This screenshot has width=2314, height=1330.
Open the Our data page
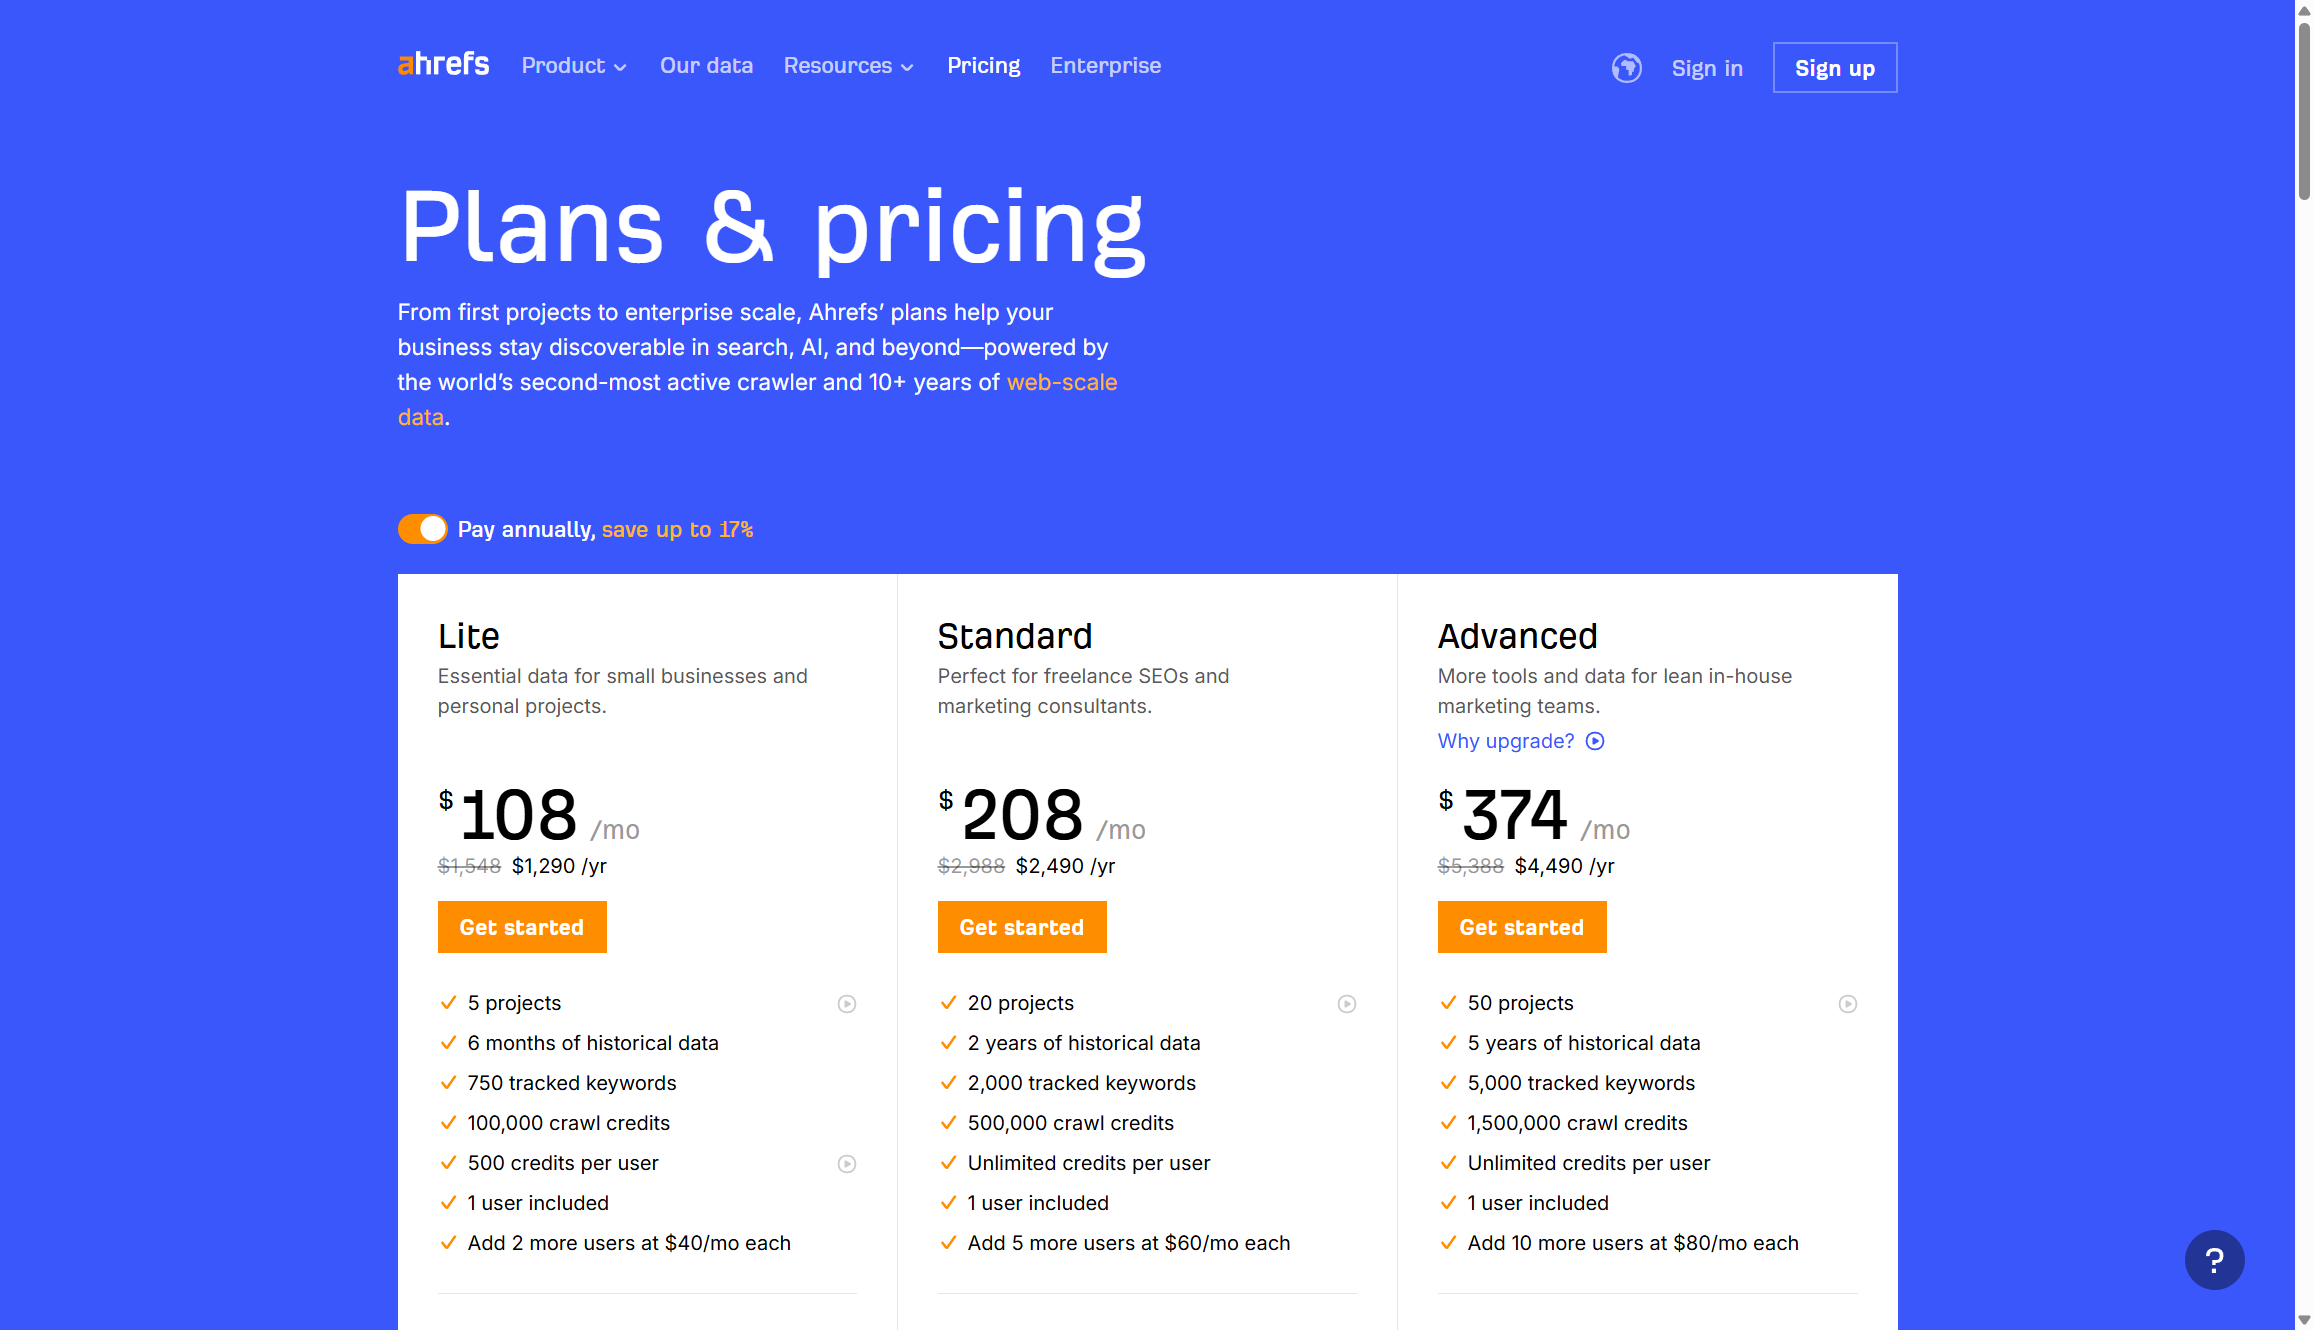pos(706,65)
